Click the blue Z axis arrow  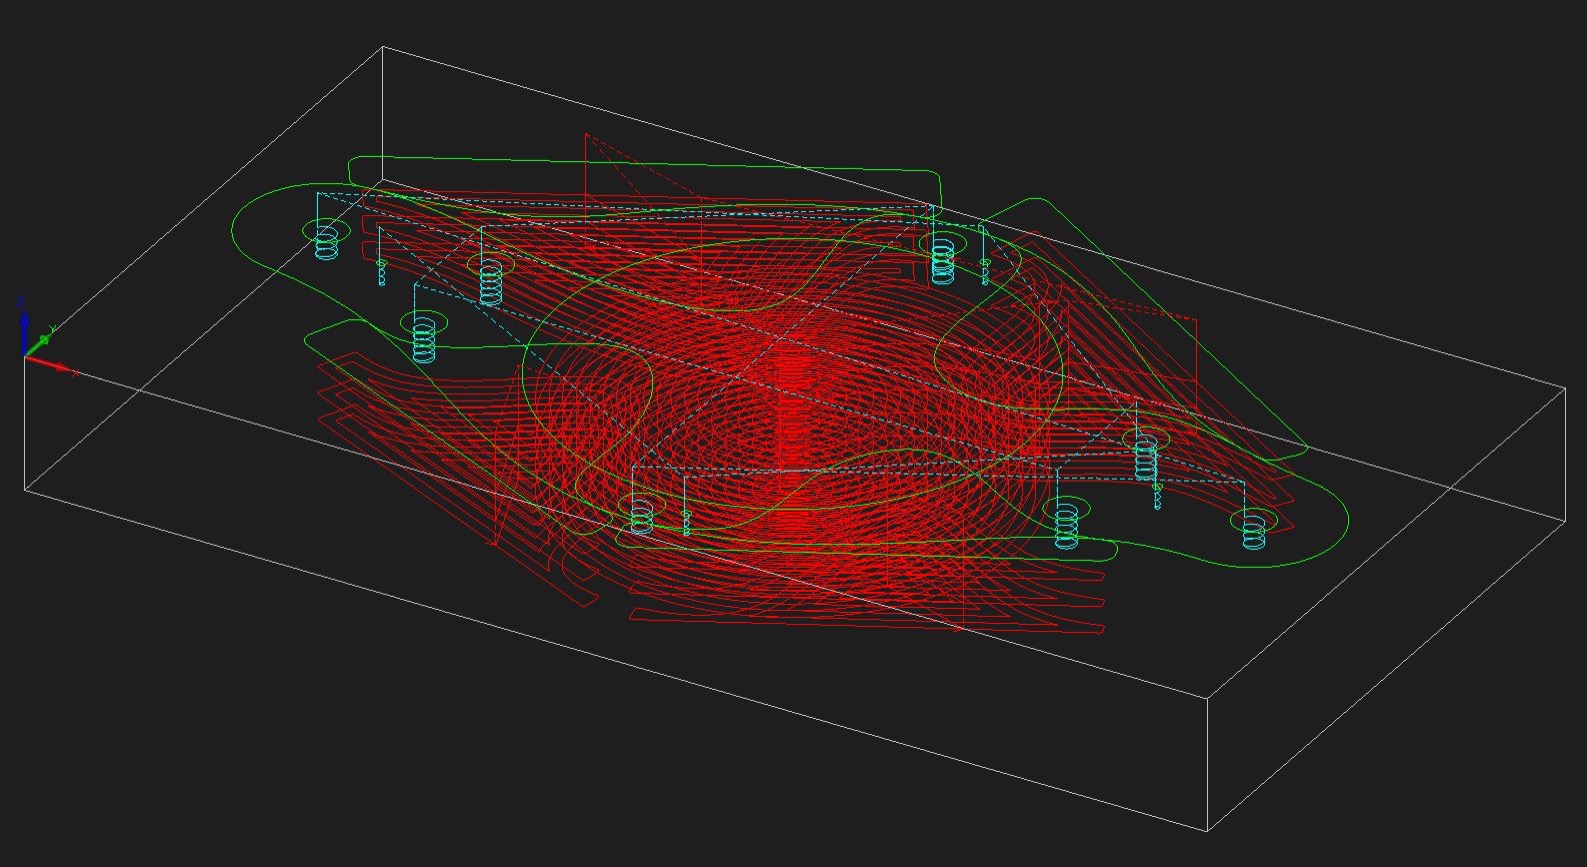click(x=24, y=323)
